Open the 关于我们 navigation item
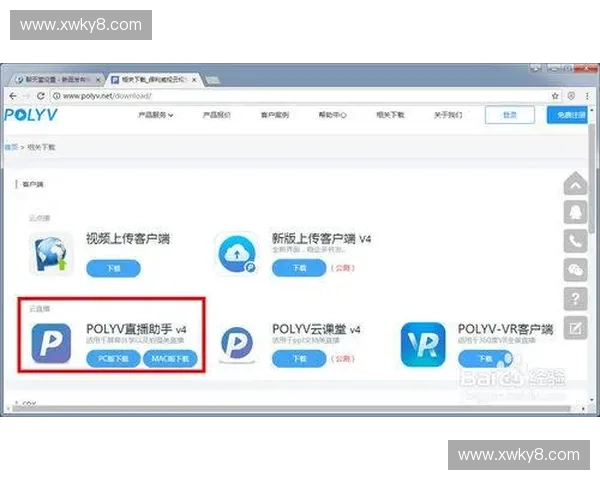Image resolution: width=600 pixels, height=480 pixels. click(x=448, y=115)
